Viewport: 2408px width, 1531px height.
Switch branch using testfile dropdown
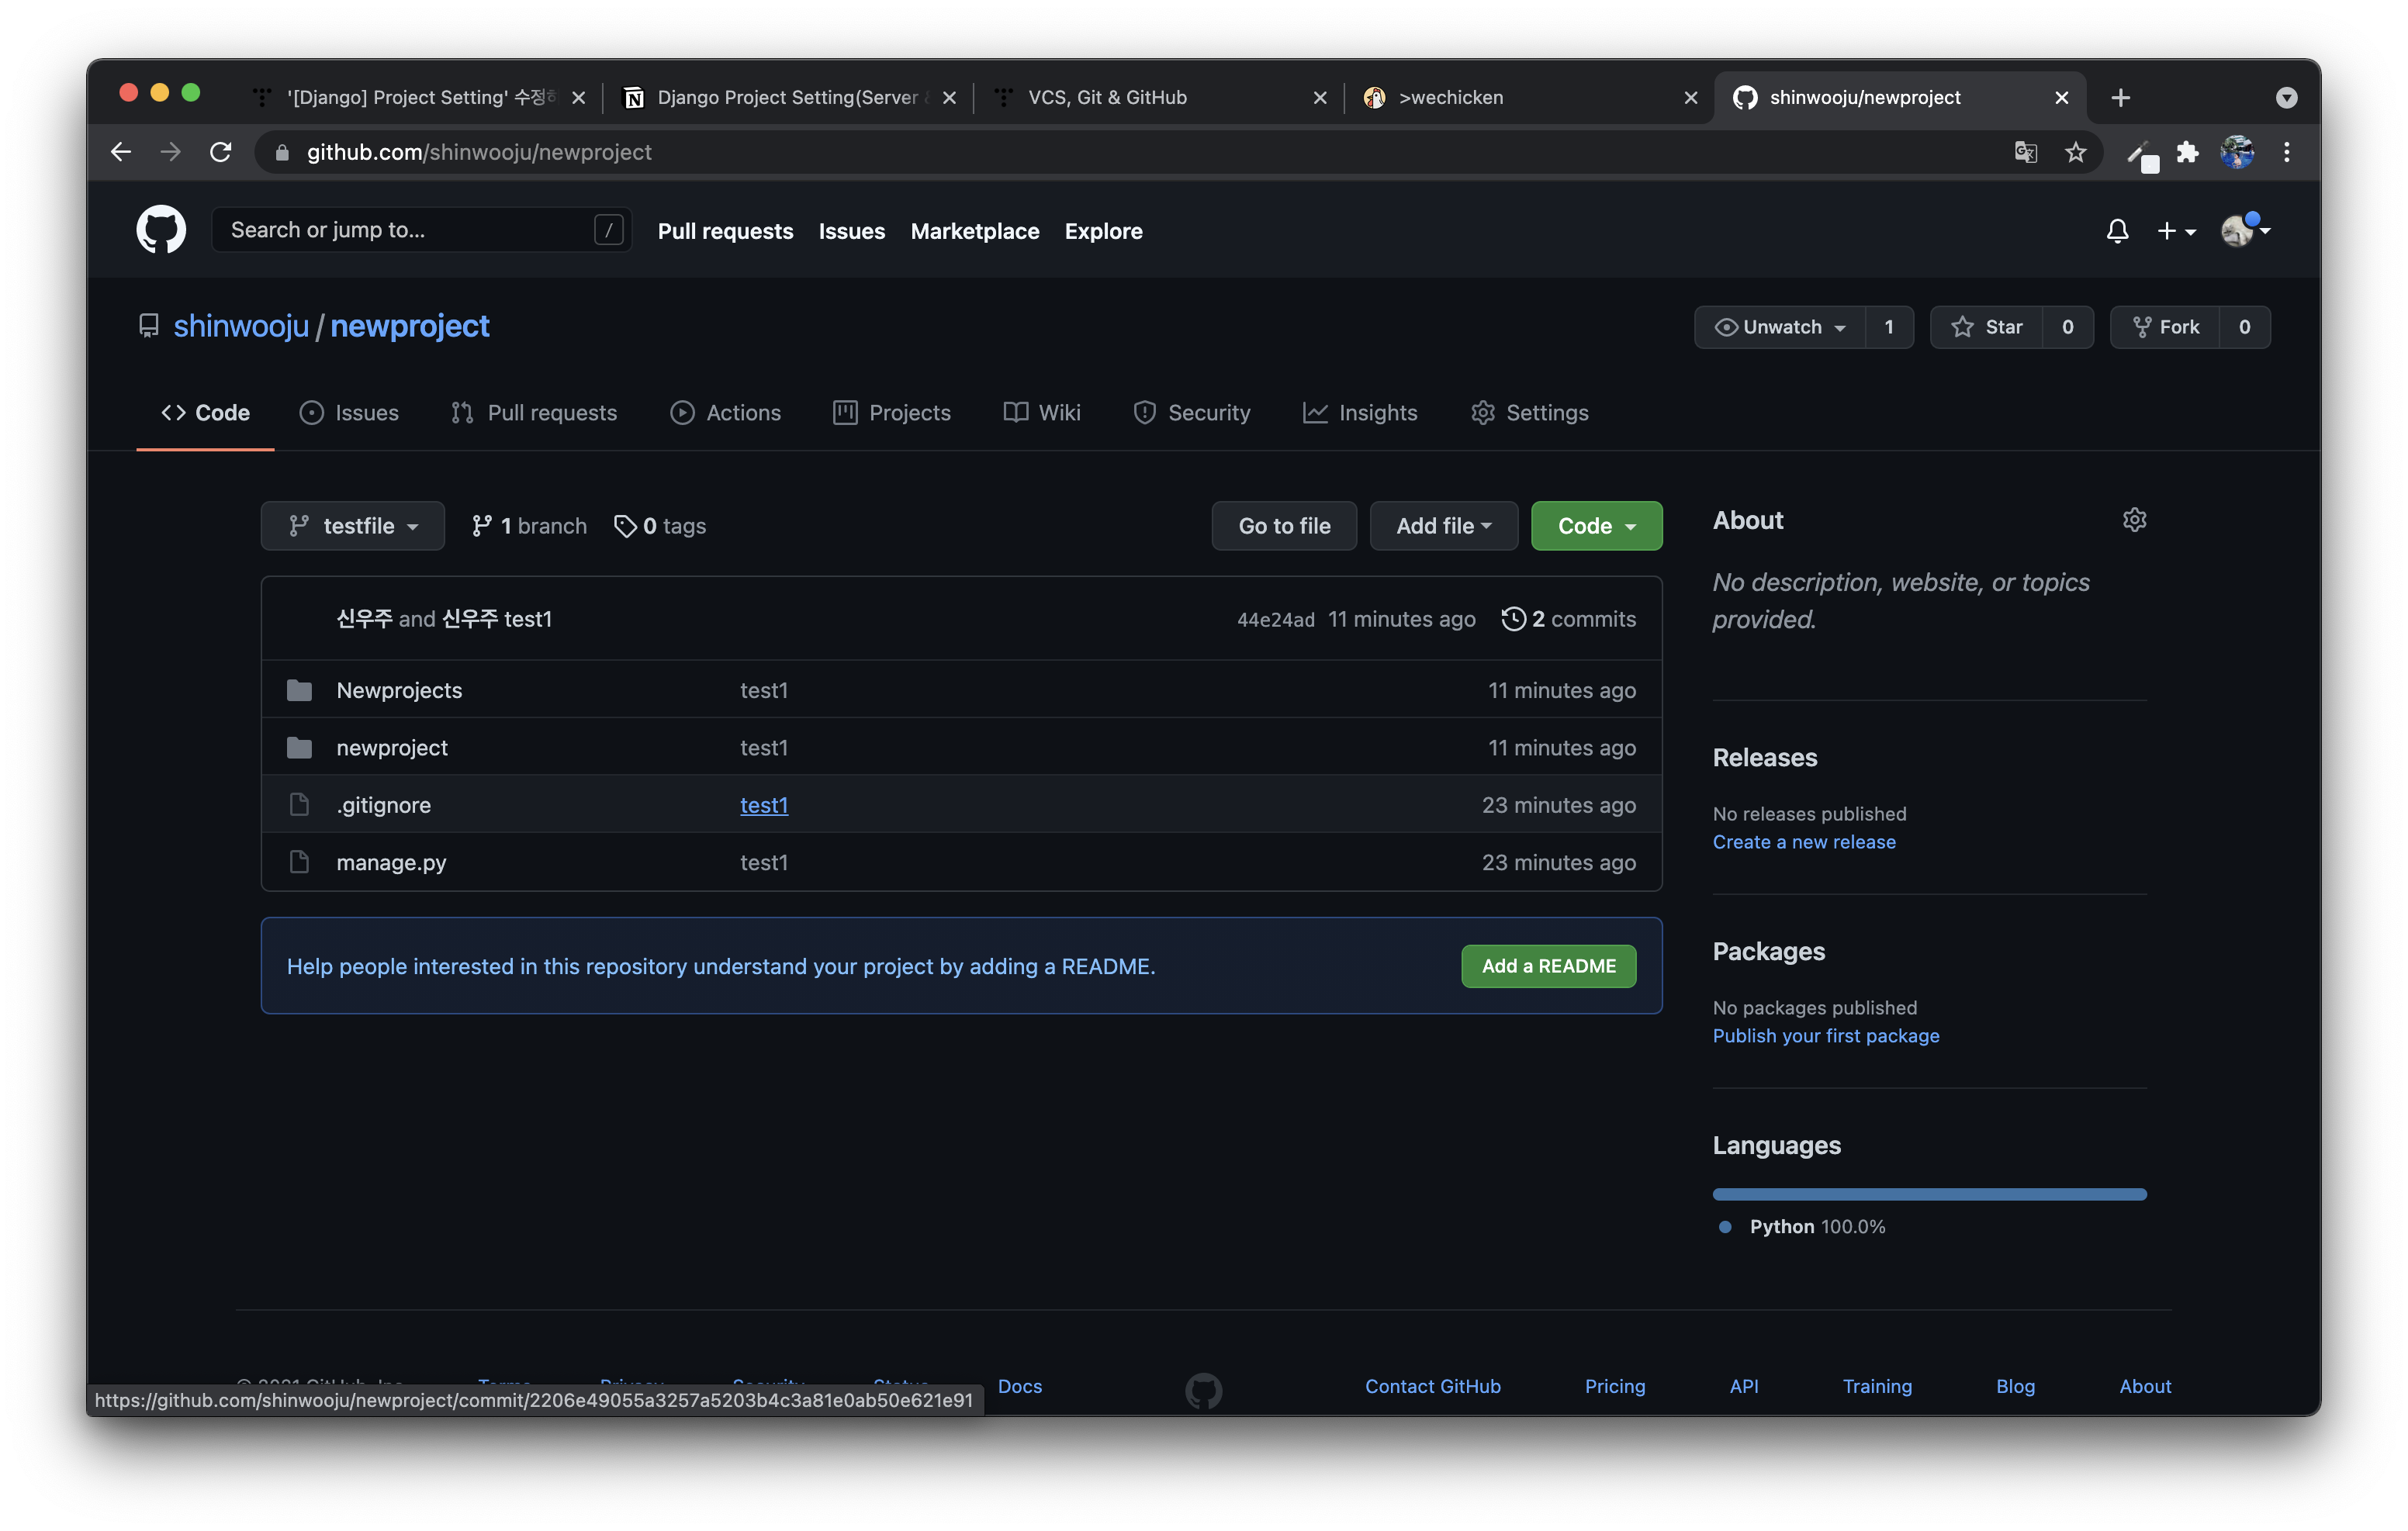[353, 526]
